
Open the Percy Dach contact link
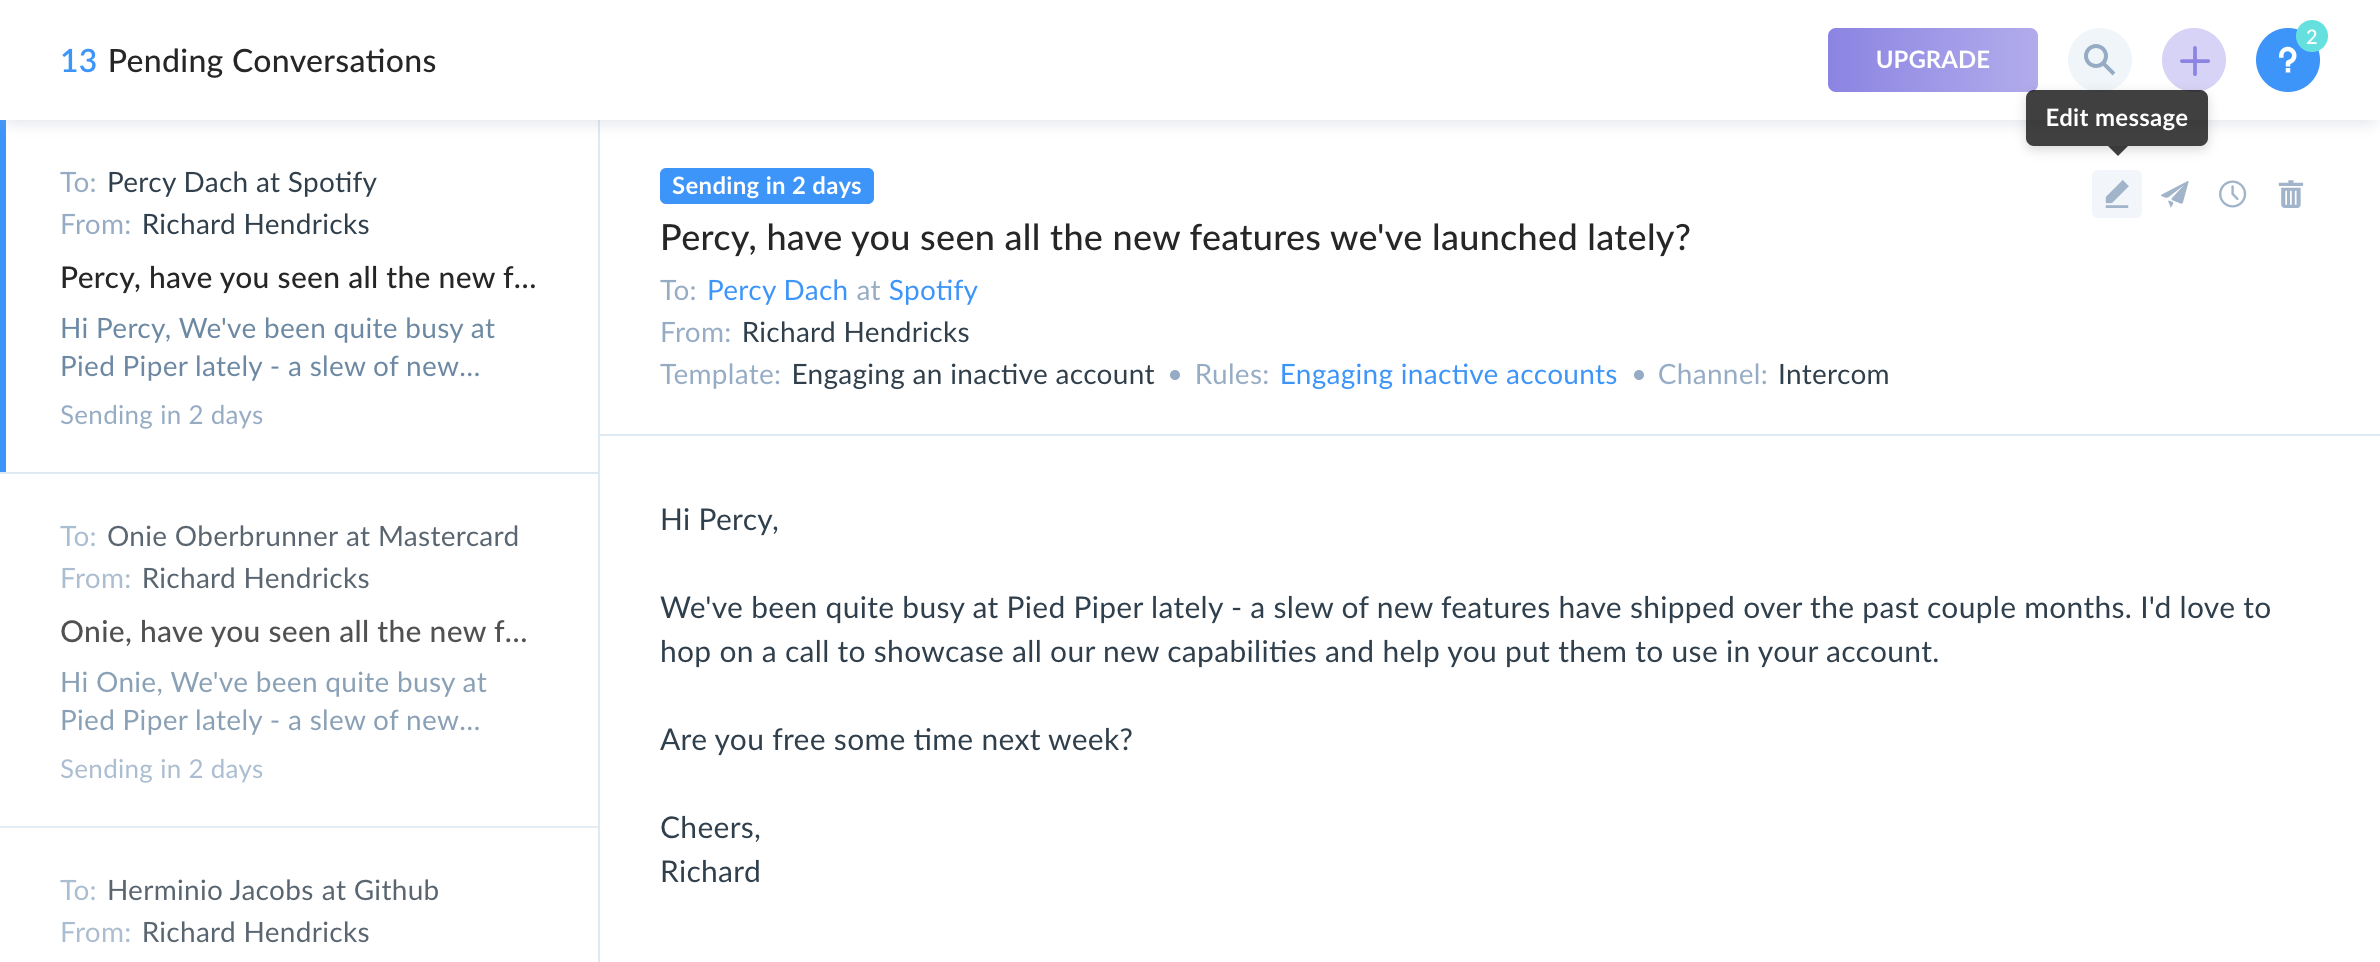coord(777,290)
